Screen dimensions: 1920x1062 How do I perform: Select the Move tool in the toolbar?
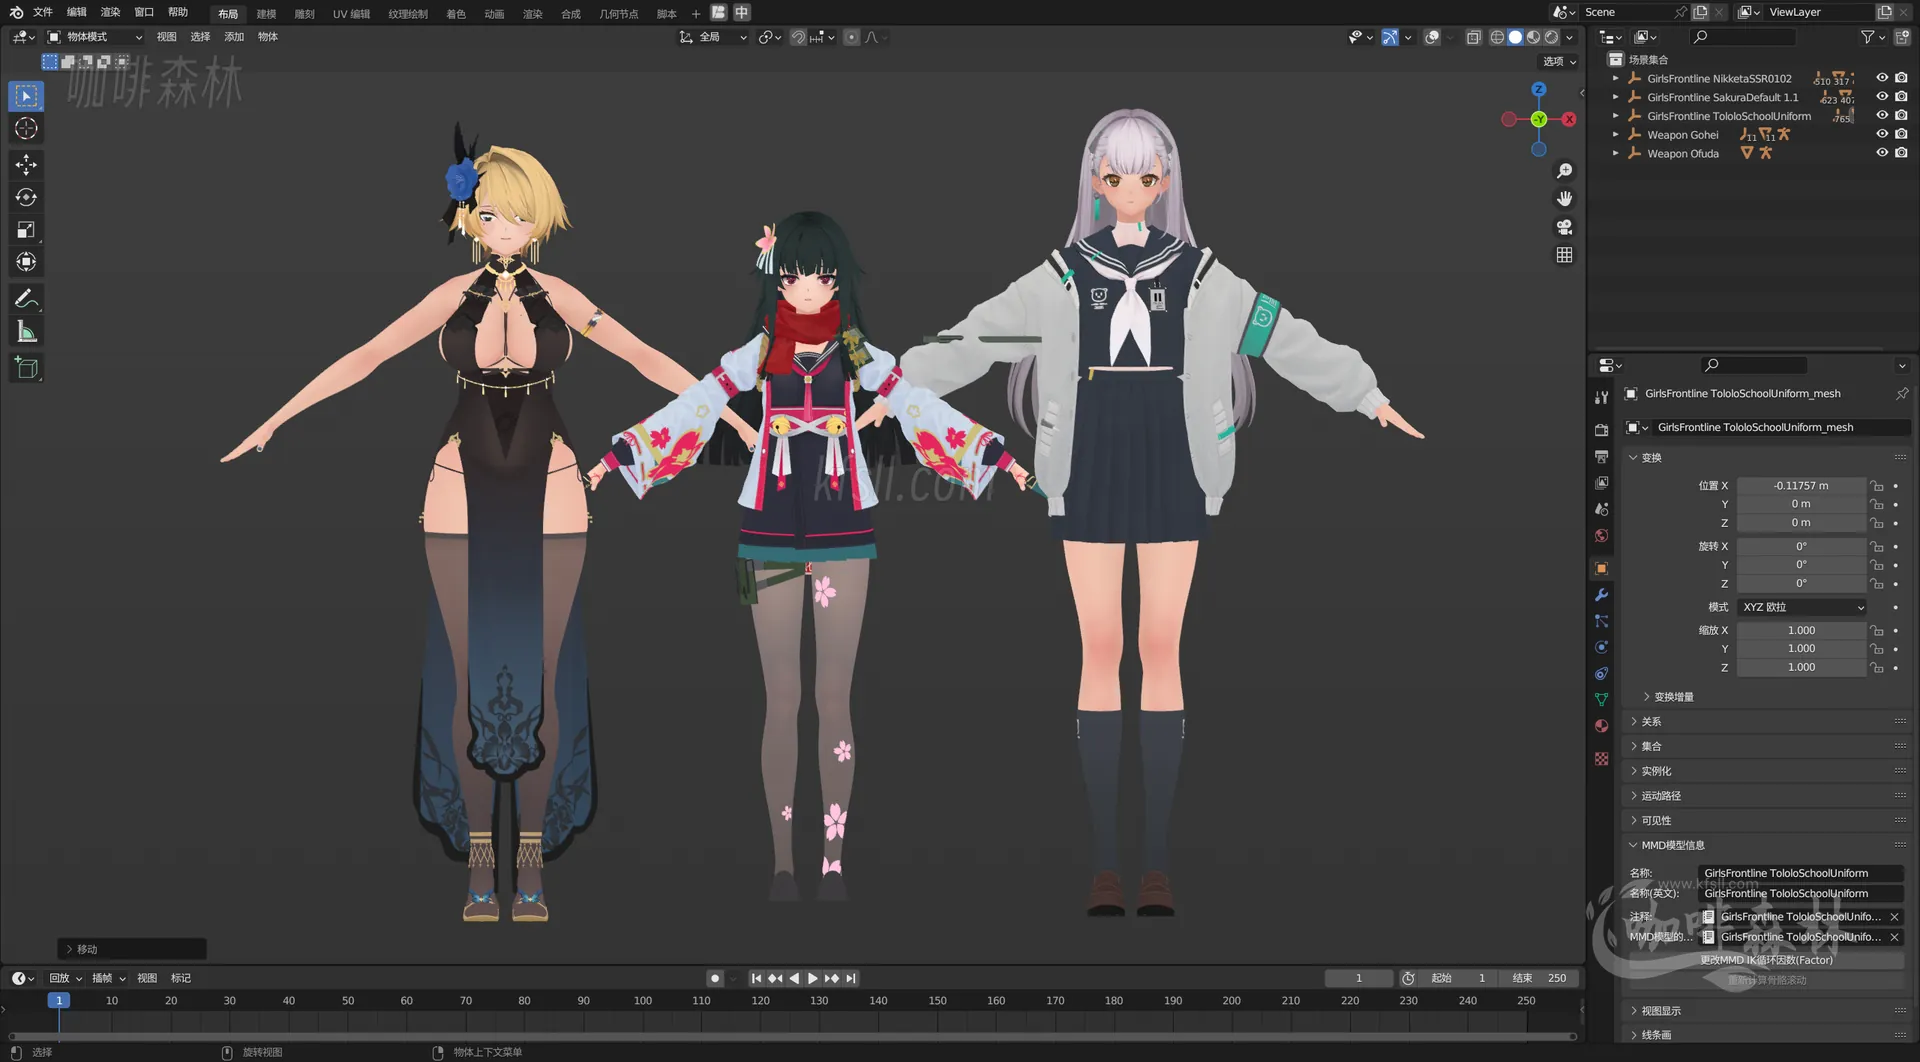coord(25,164)
